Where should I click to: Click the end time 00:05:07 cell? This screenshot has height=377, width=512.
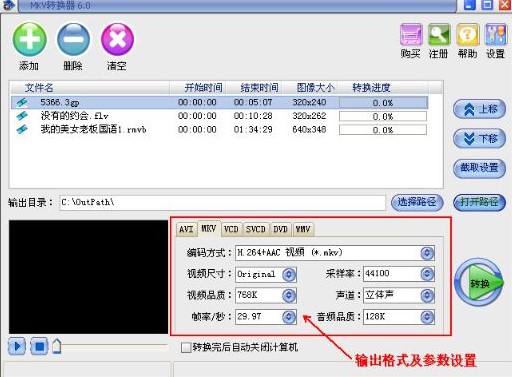(253, 102)
